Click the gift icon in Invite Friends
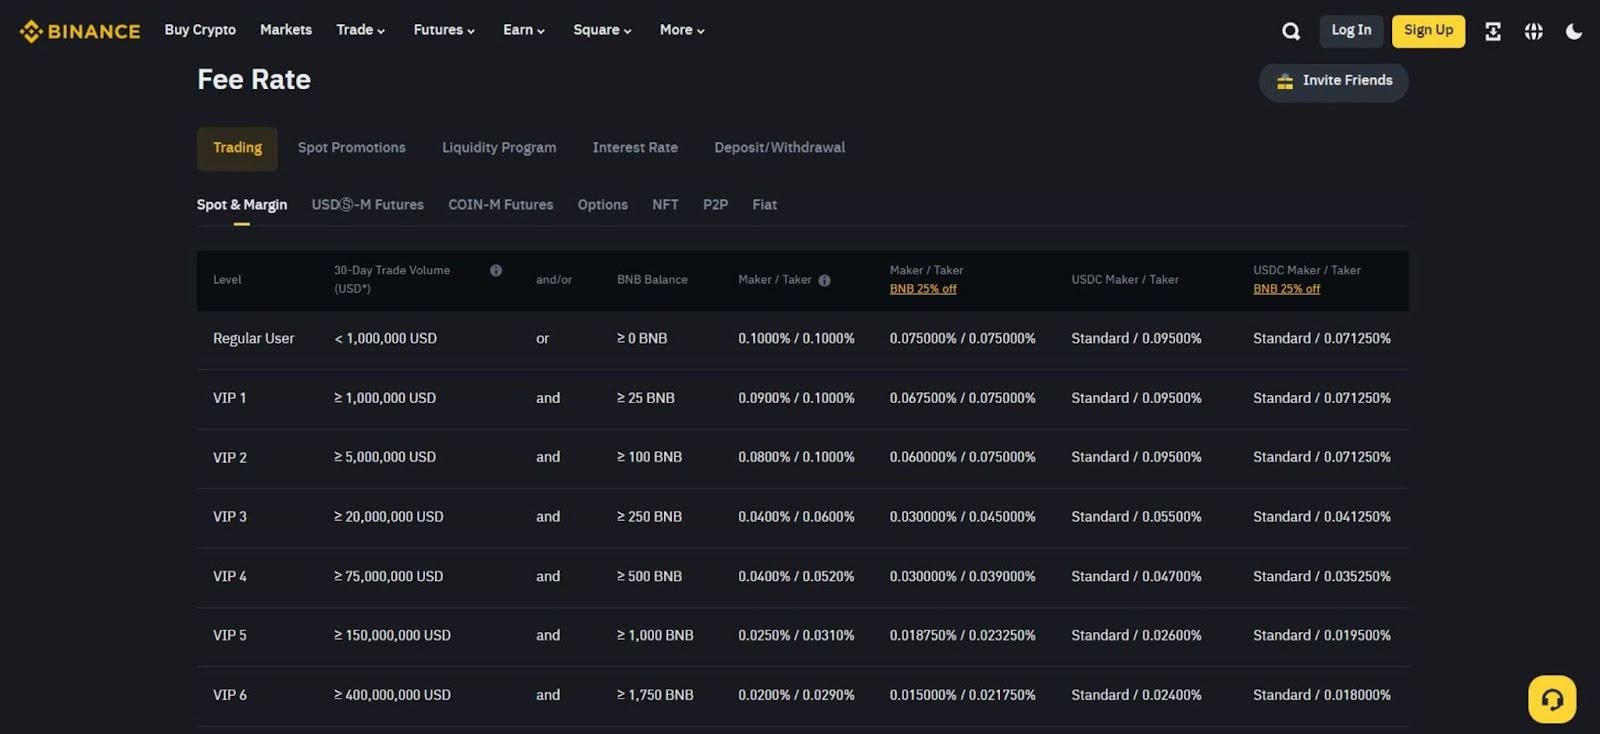The image size is (1600, 734). [1285, 81]
